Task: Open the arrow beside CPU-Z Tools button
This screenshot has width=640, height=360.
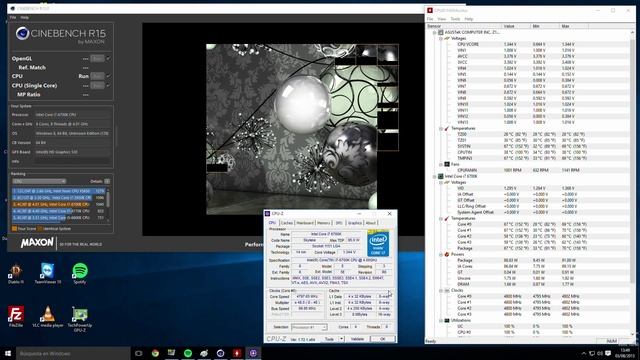Action: pos(341,339)
